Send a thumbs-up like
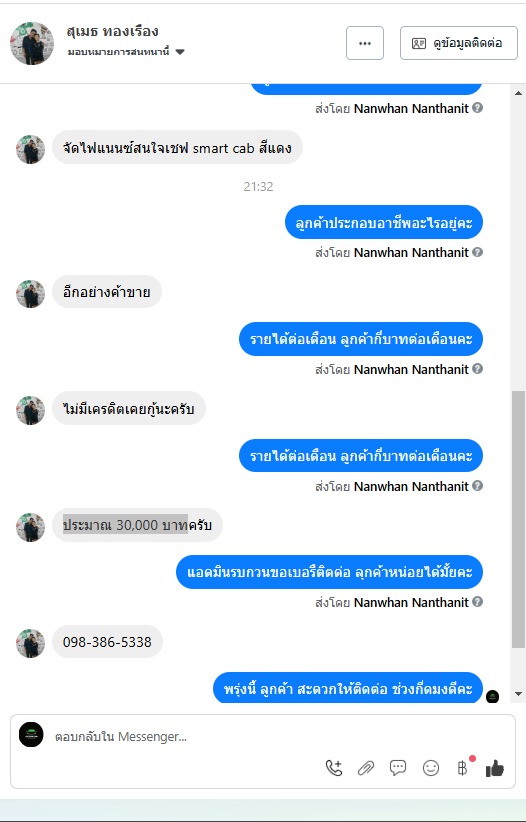The height and width of the screenshot is (822, 526). 495,769
